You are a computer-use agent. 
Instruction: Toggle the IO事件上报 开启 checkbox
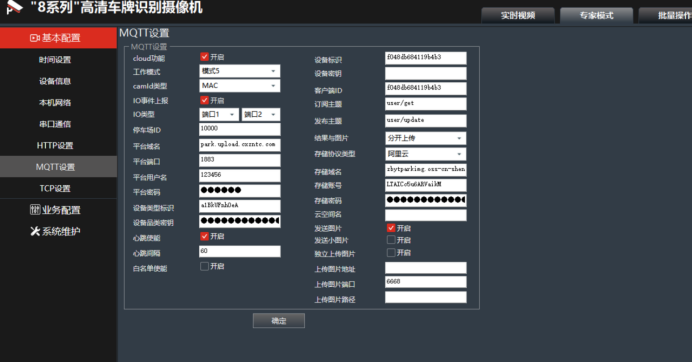[x=204, y=100]
